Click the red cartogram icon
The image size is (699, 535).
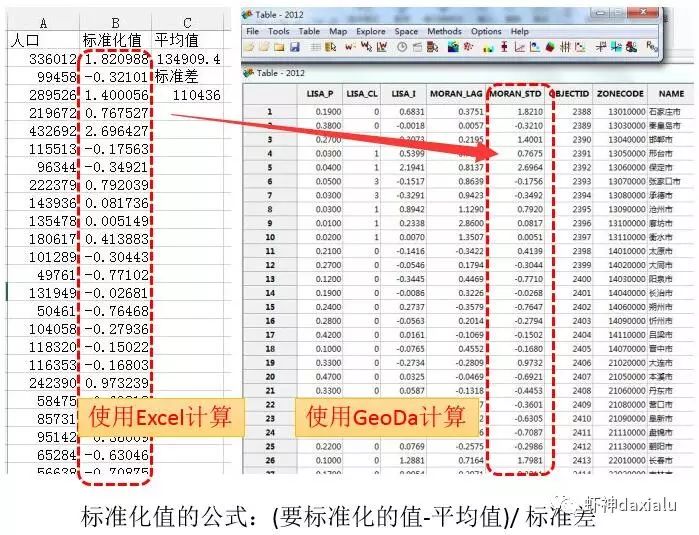(x=468, y=46)
